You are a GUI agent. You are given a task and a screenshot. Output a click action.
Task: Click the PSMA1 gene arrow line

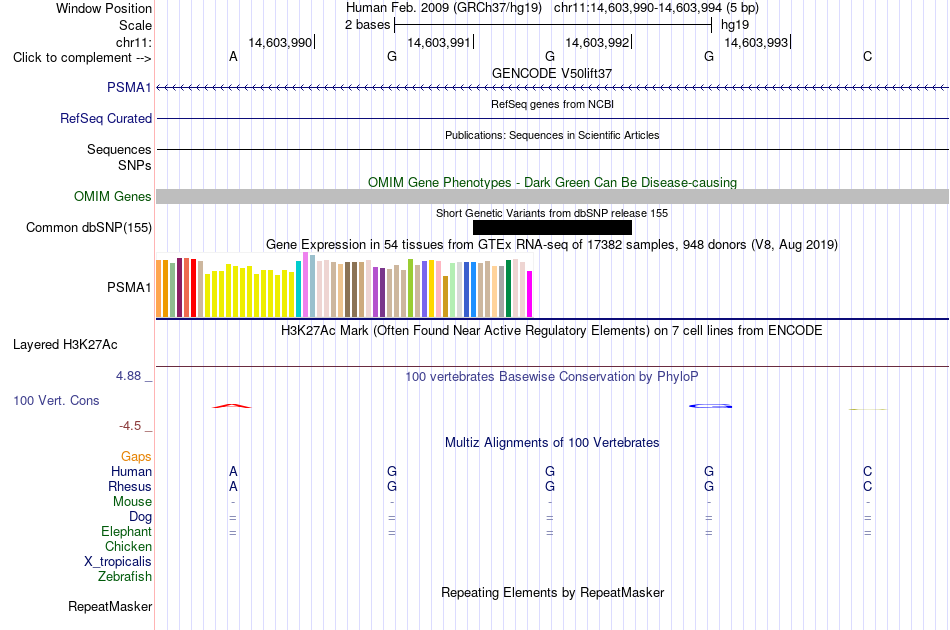tap(552, 88)
